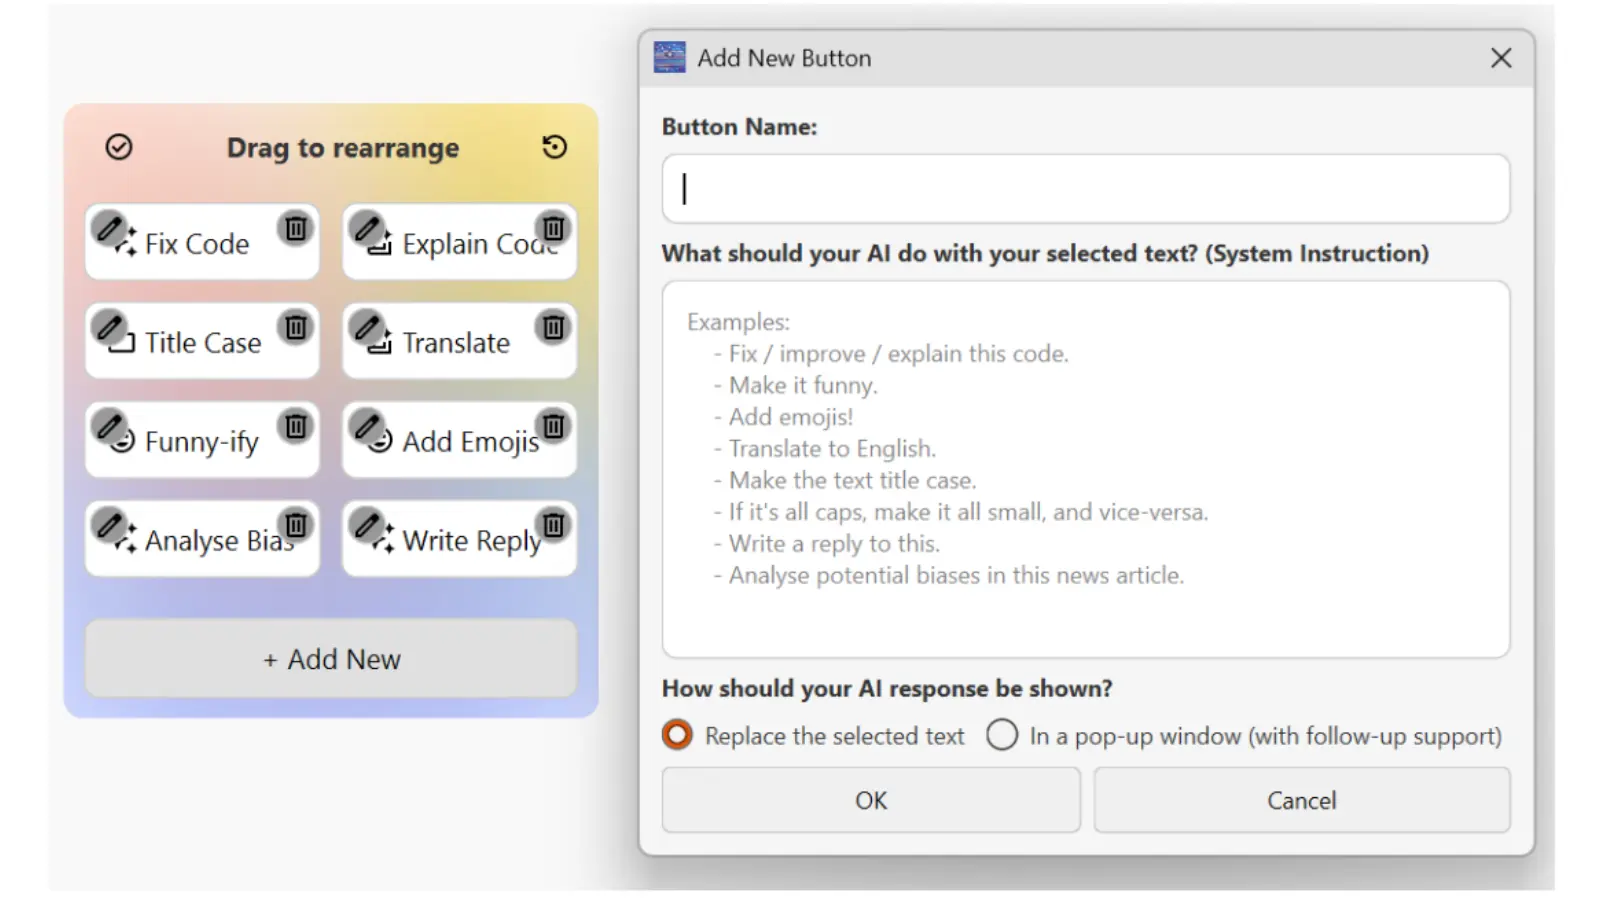The width and height of the screenshot is (1600, 900).
Task: Close the Add New Button dialog
Action: pos(1500,58)
